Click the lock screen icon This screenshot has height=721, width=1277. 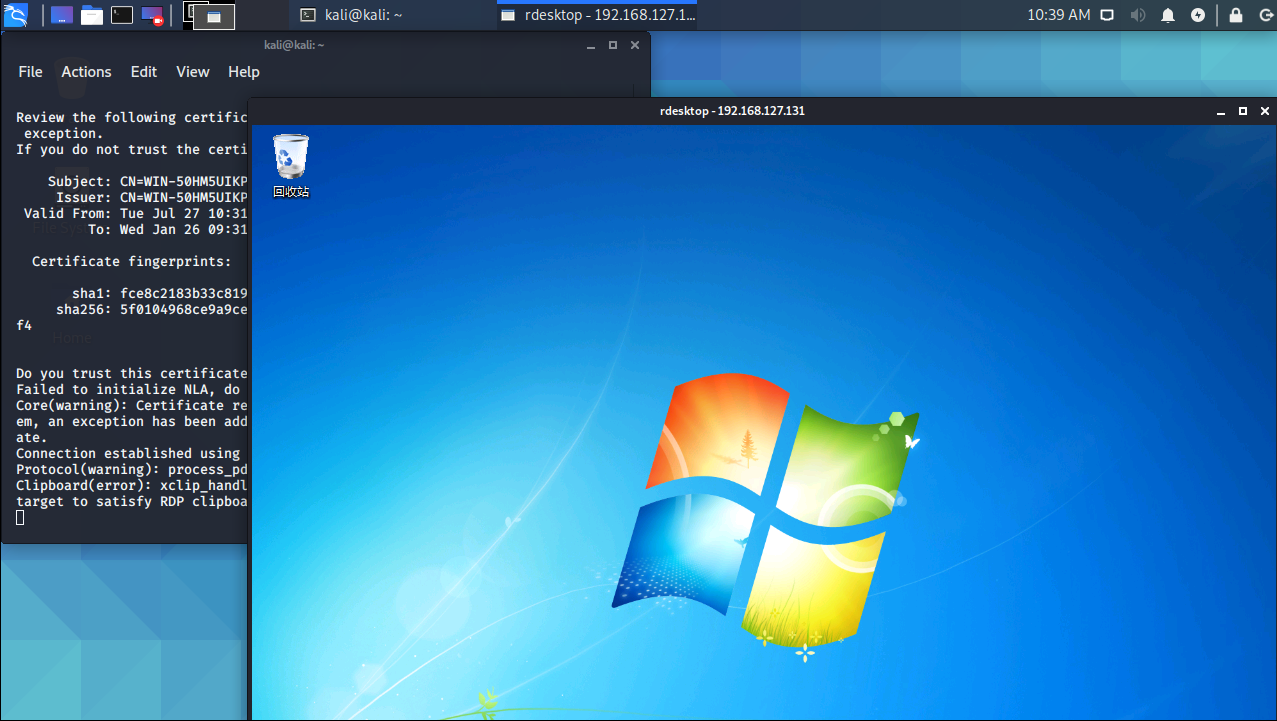(1236, 15)
